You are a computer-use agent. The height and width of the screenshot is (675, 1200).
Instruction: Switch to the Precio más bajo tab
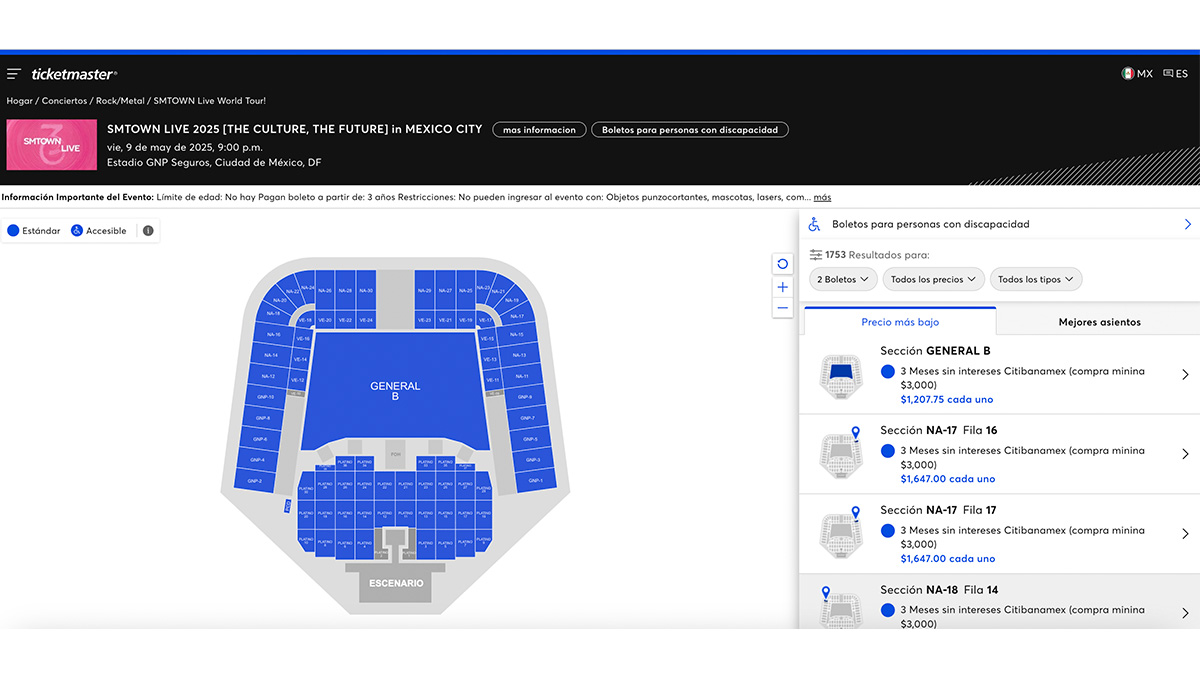900,322
